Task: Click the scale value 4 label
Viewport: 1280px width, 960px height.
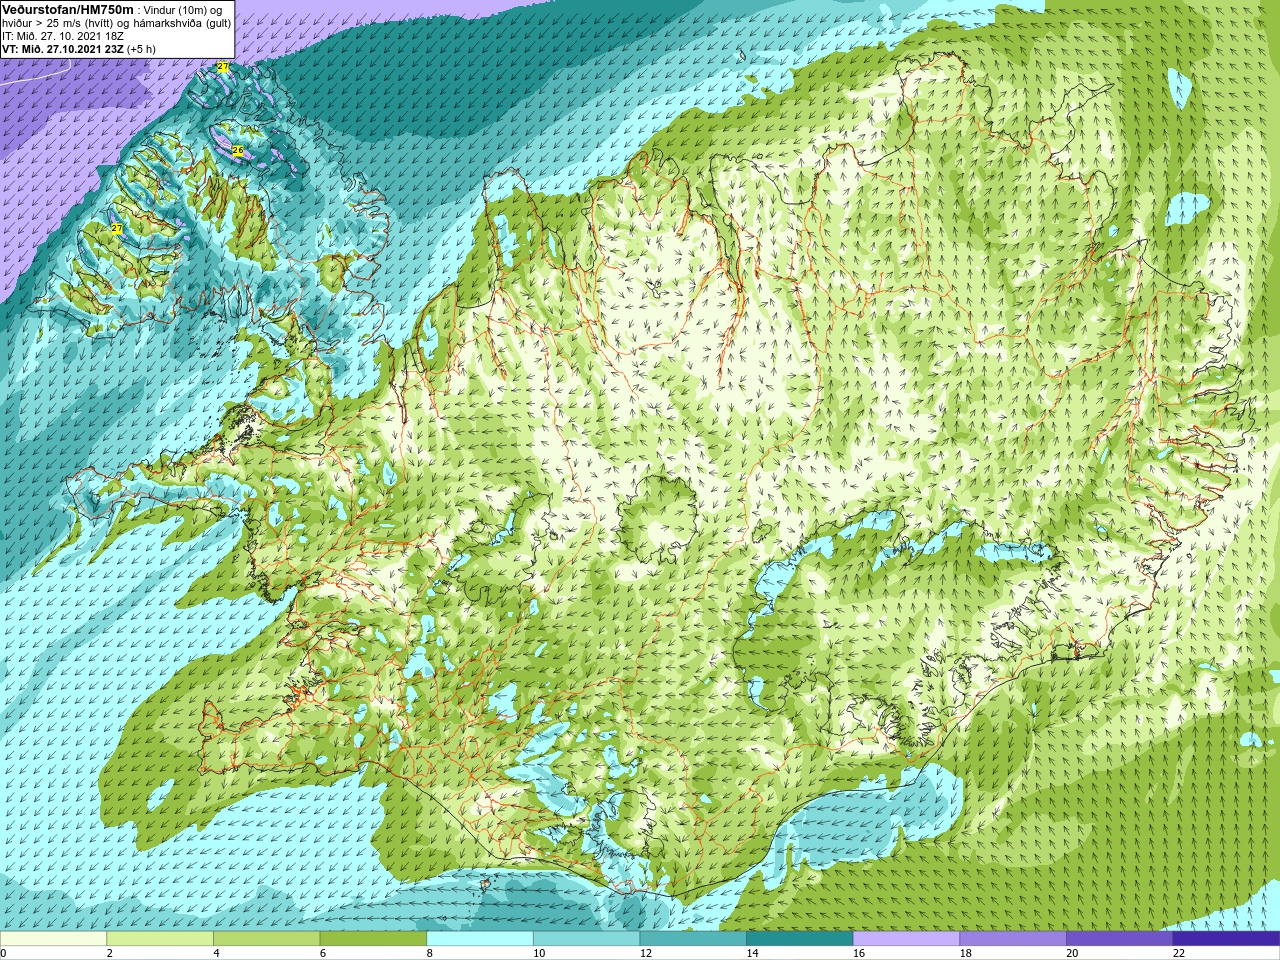Action: 216,953
